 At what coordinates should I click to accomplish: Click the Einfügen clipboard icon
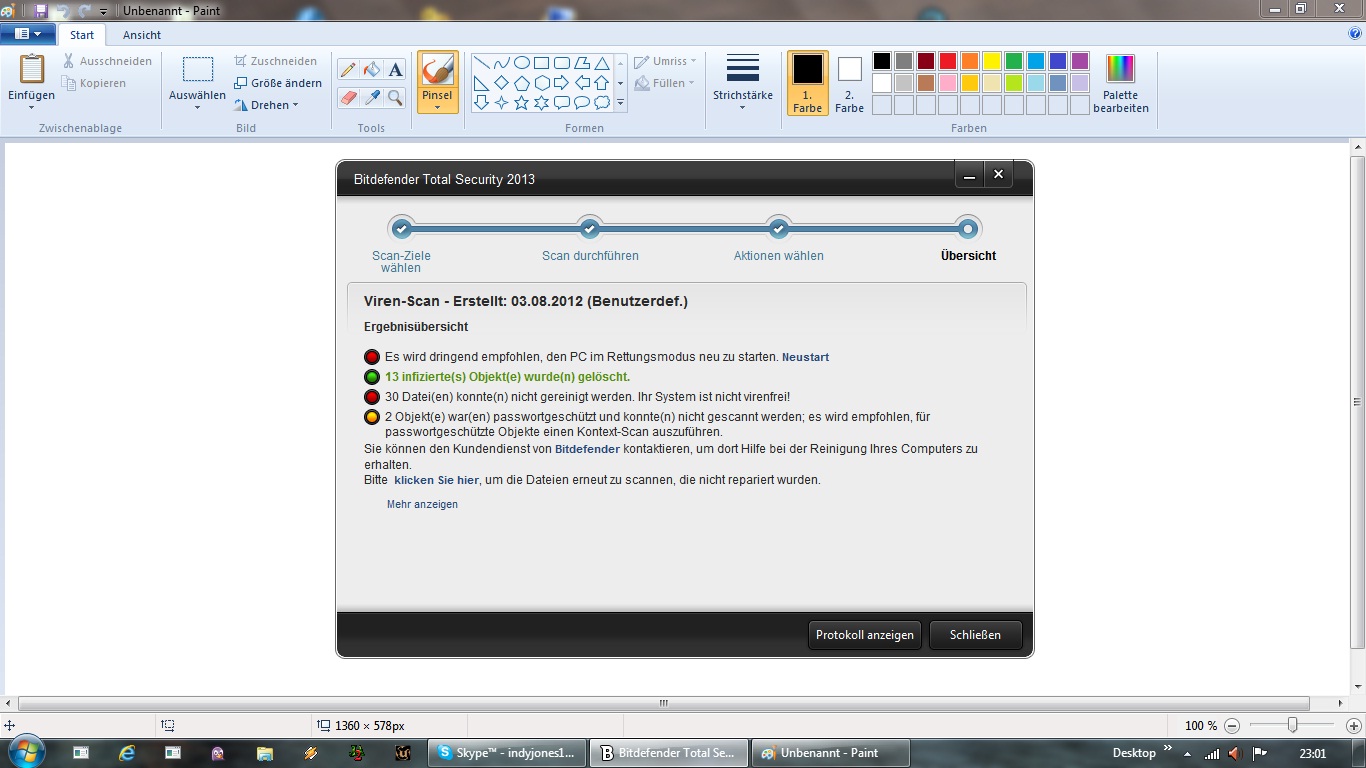point(32,69)
